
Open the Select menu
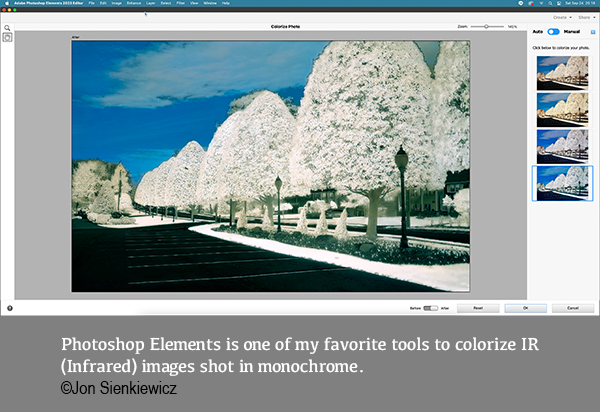[166, 3]
